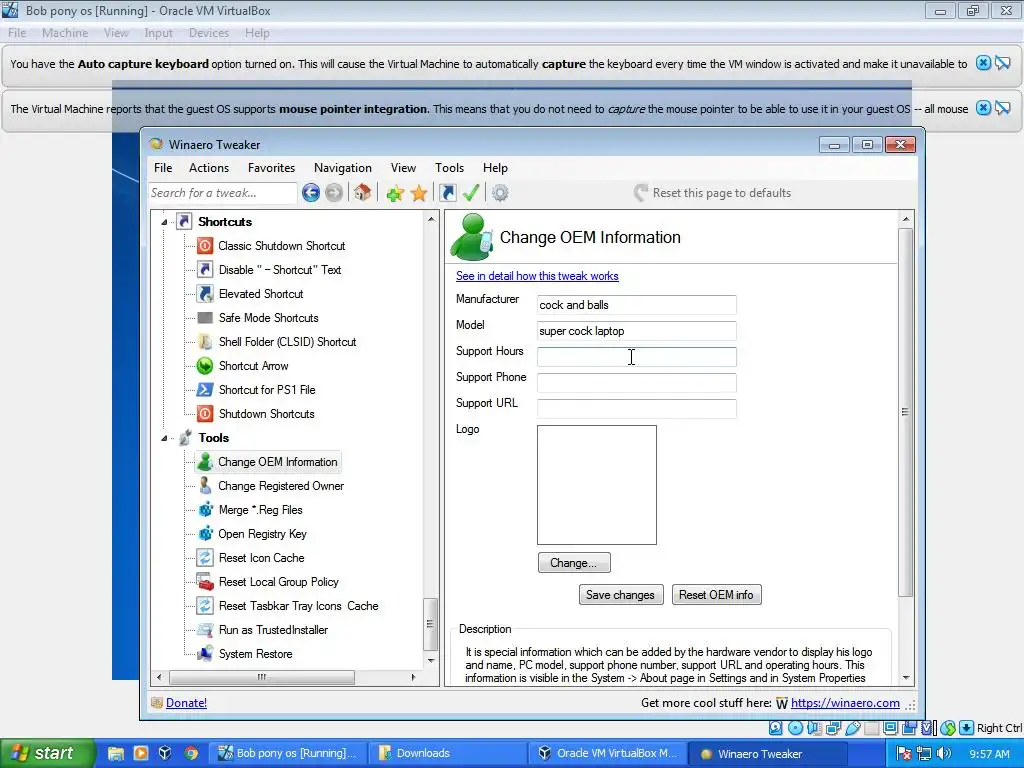Open the Actions menu
Image resolution: width=1024 pixels, height=768 pixels.
coord(209,168)
